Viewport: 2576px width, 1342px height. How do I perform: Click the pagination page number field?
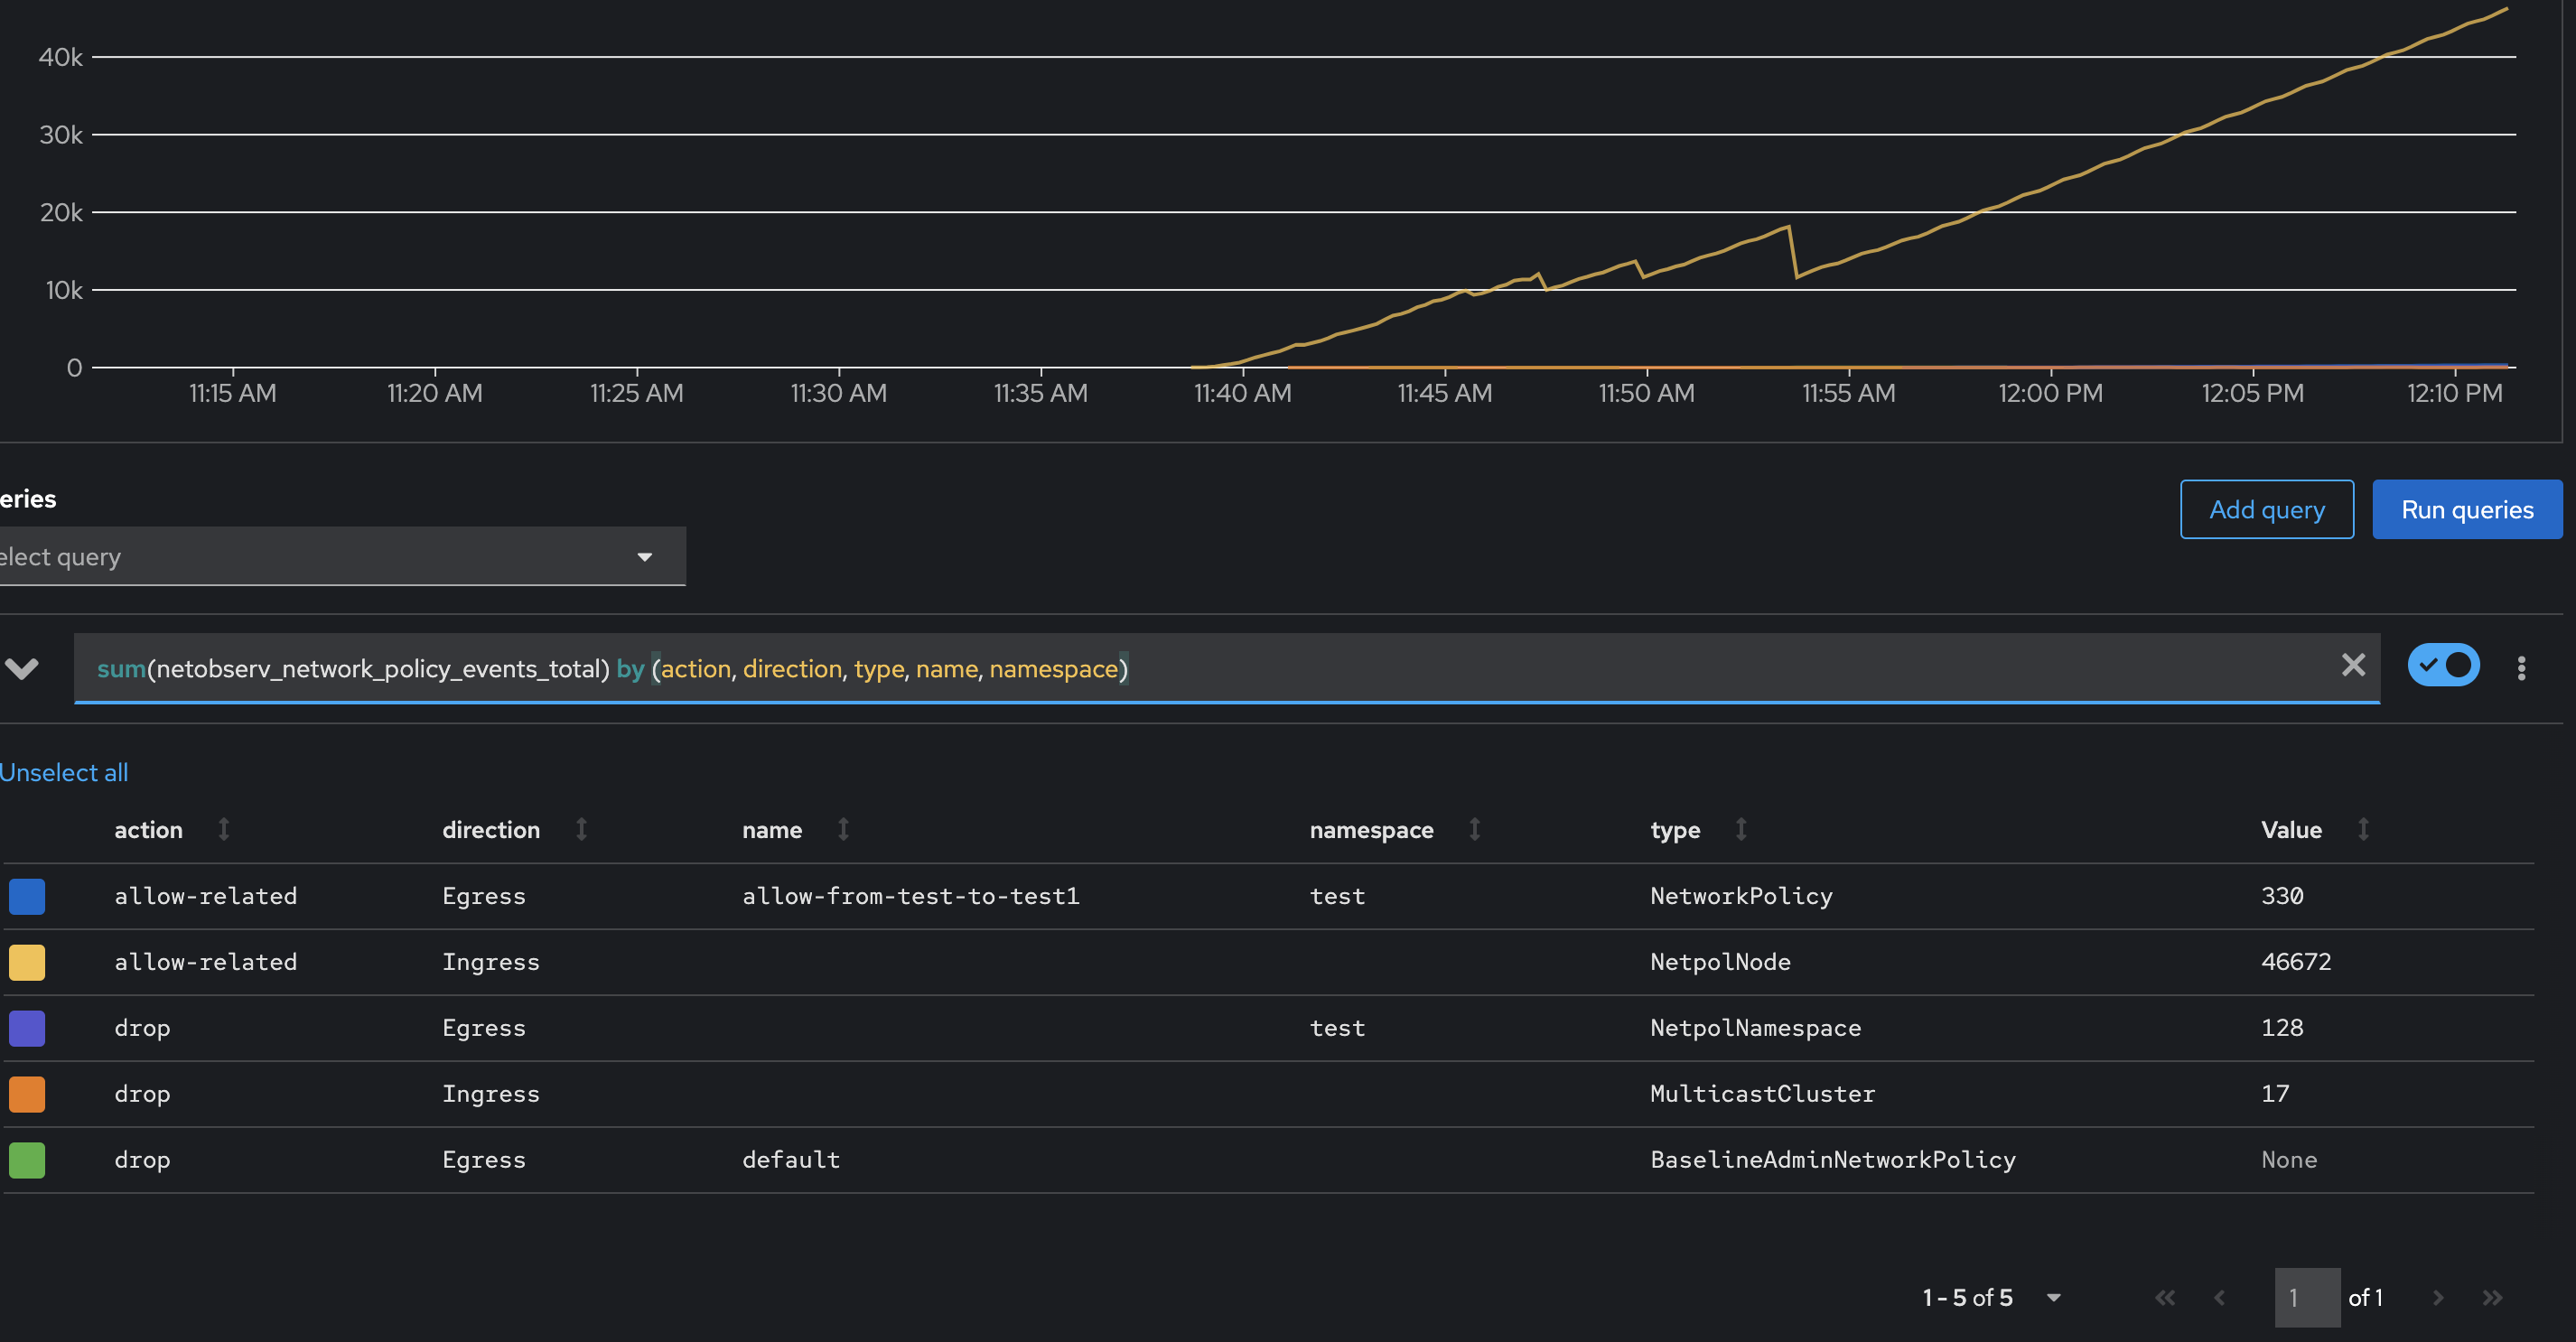pos(2306,1297)
